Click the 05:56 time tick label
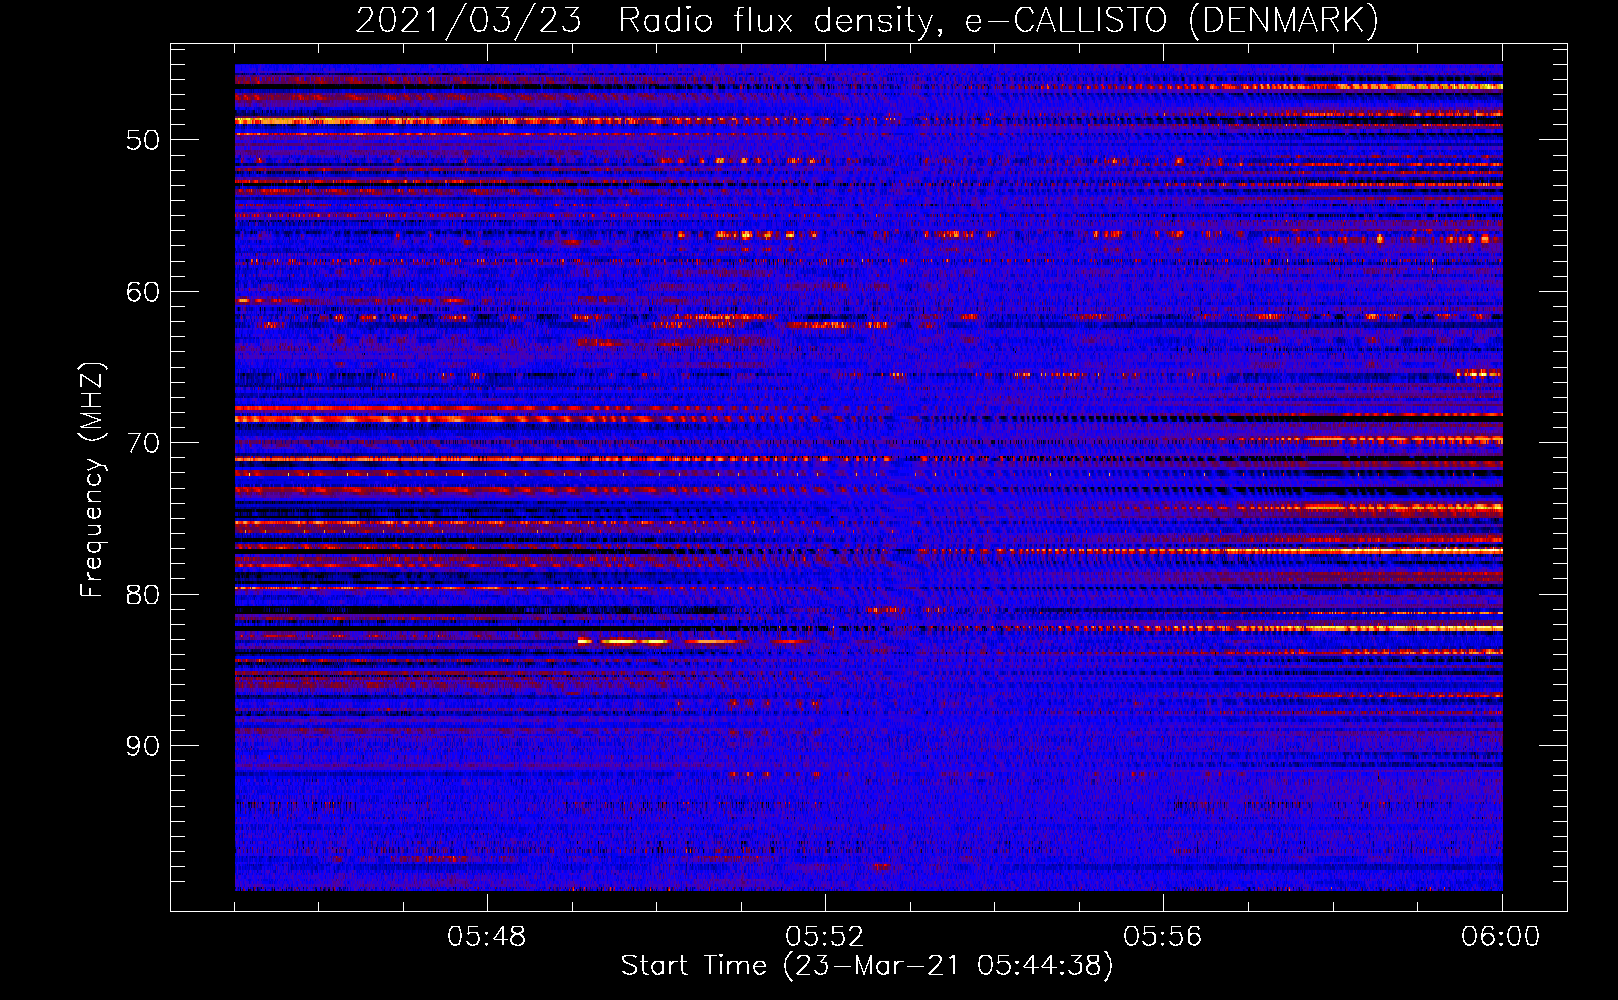This screenshot has width=1618, height=1000. [1163, 937]
